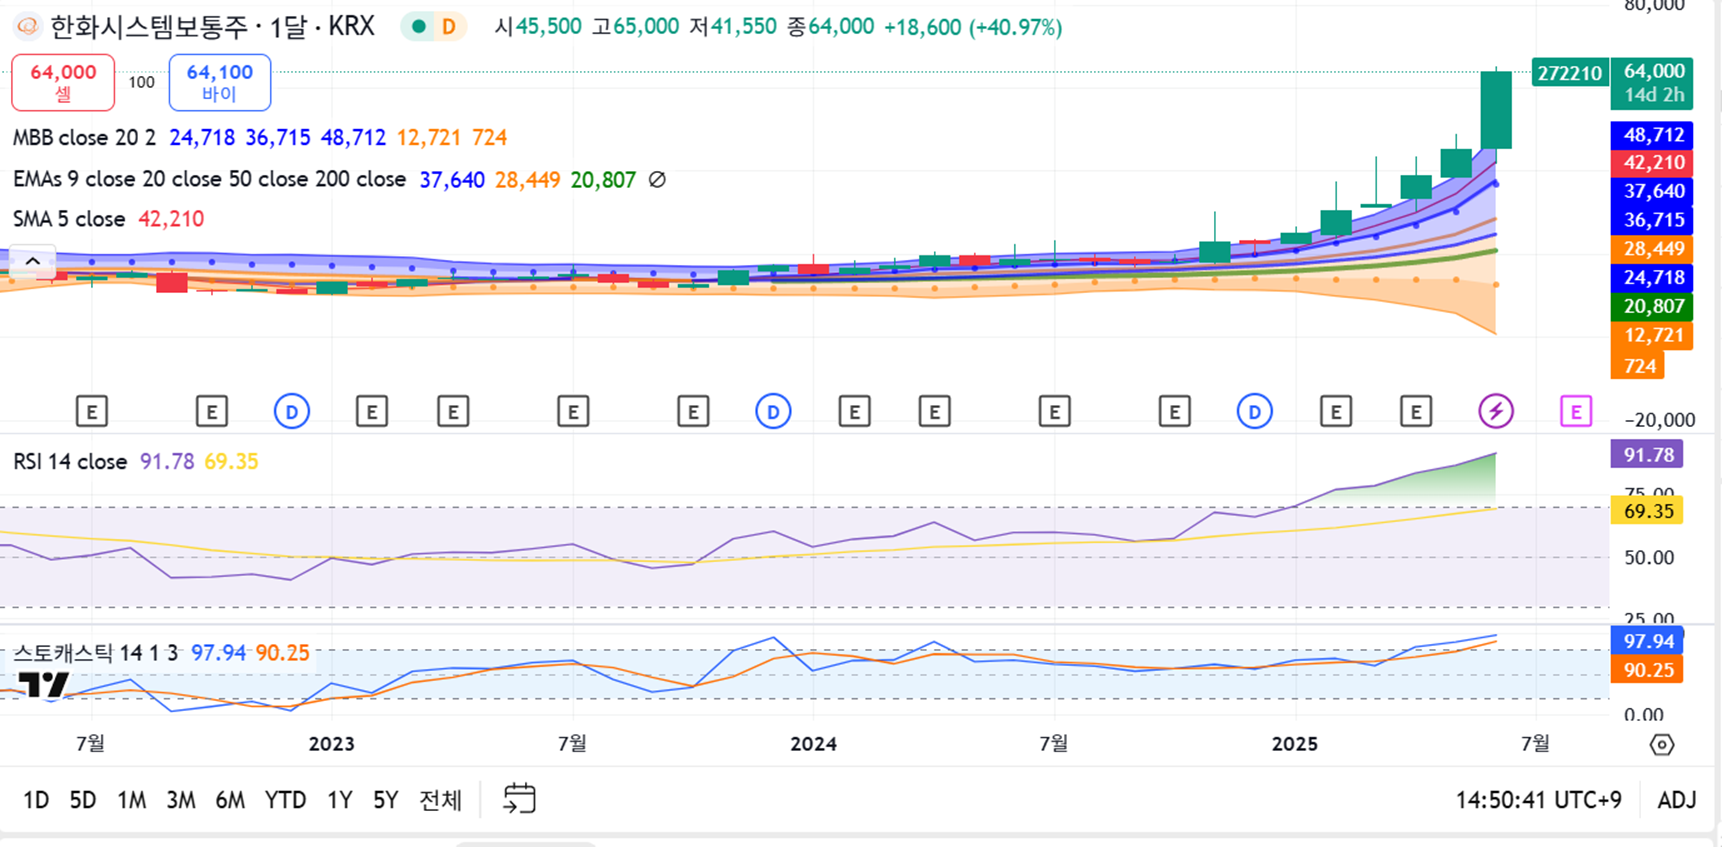
Task: Click the 2023 label on time axis
Action: [x=331, y=744]
